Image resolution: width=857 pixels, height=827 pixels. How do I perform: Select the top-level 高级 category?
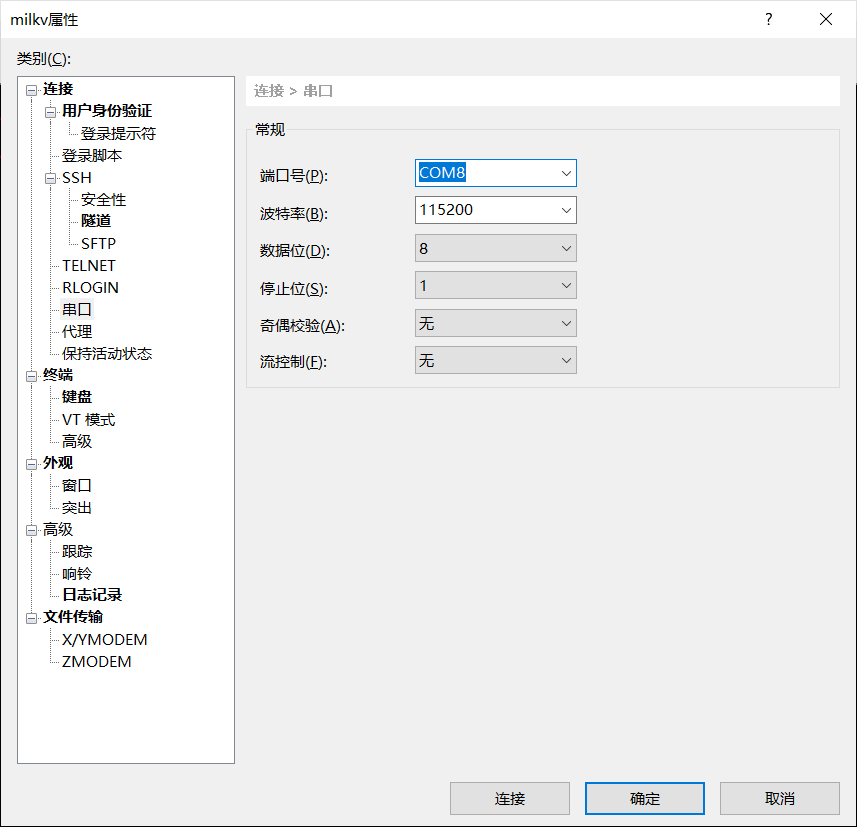(58, 530)
